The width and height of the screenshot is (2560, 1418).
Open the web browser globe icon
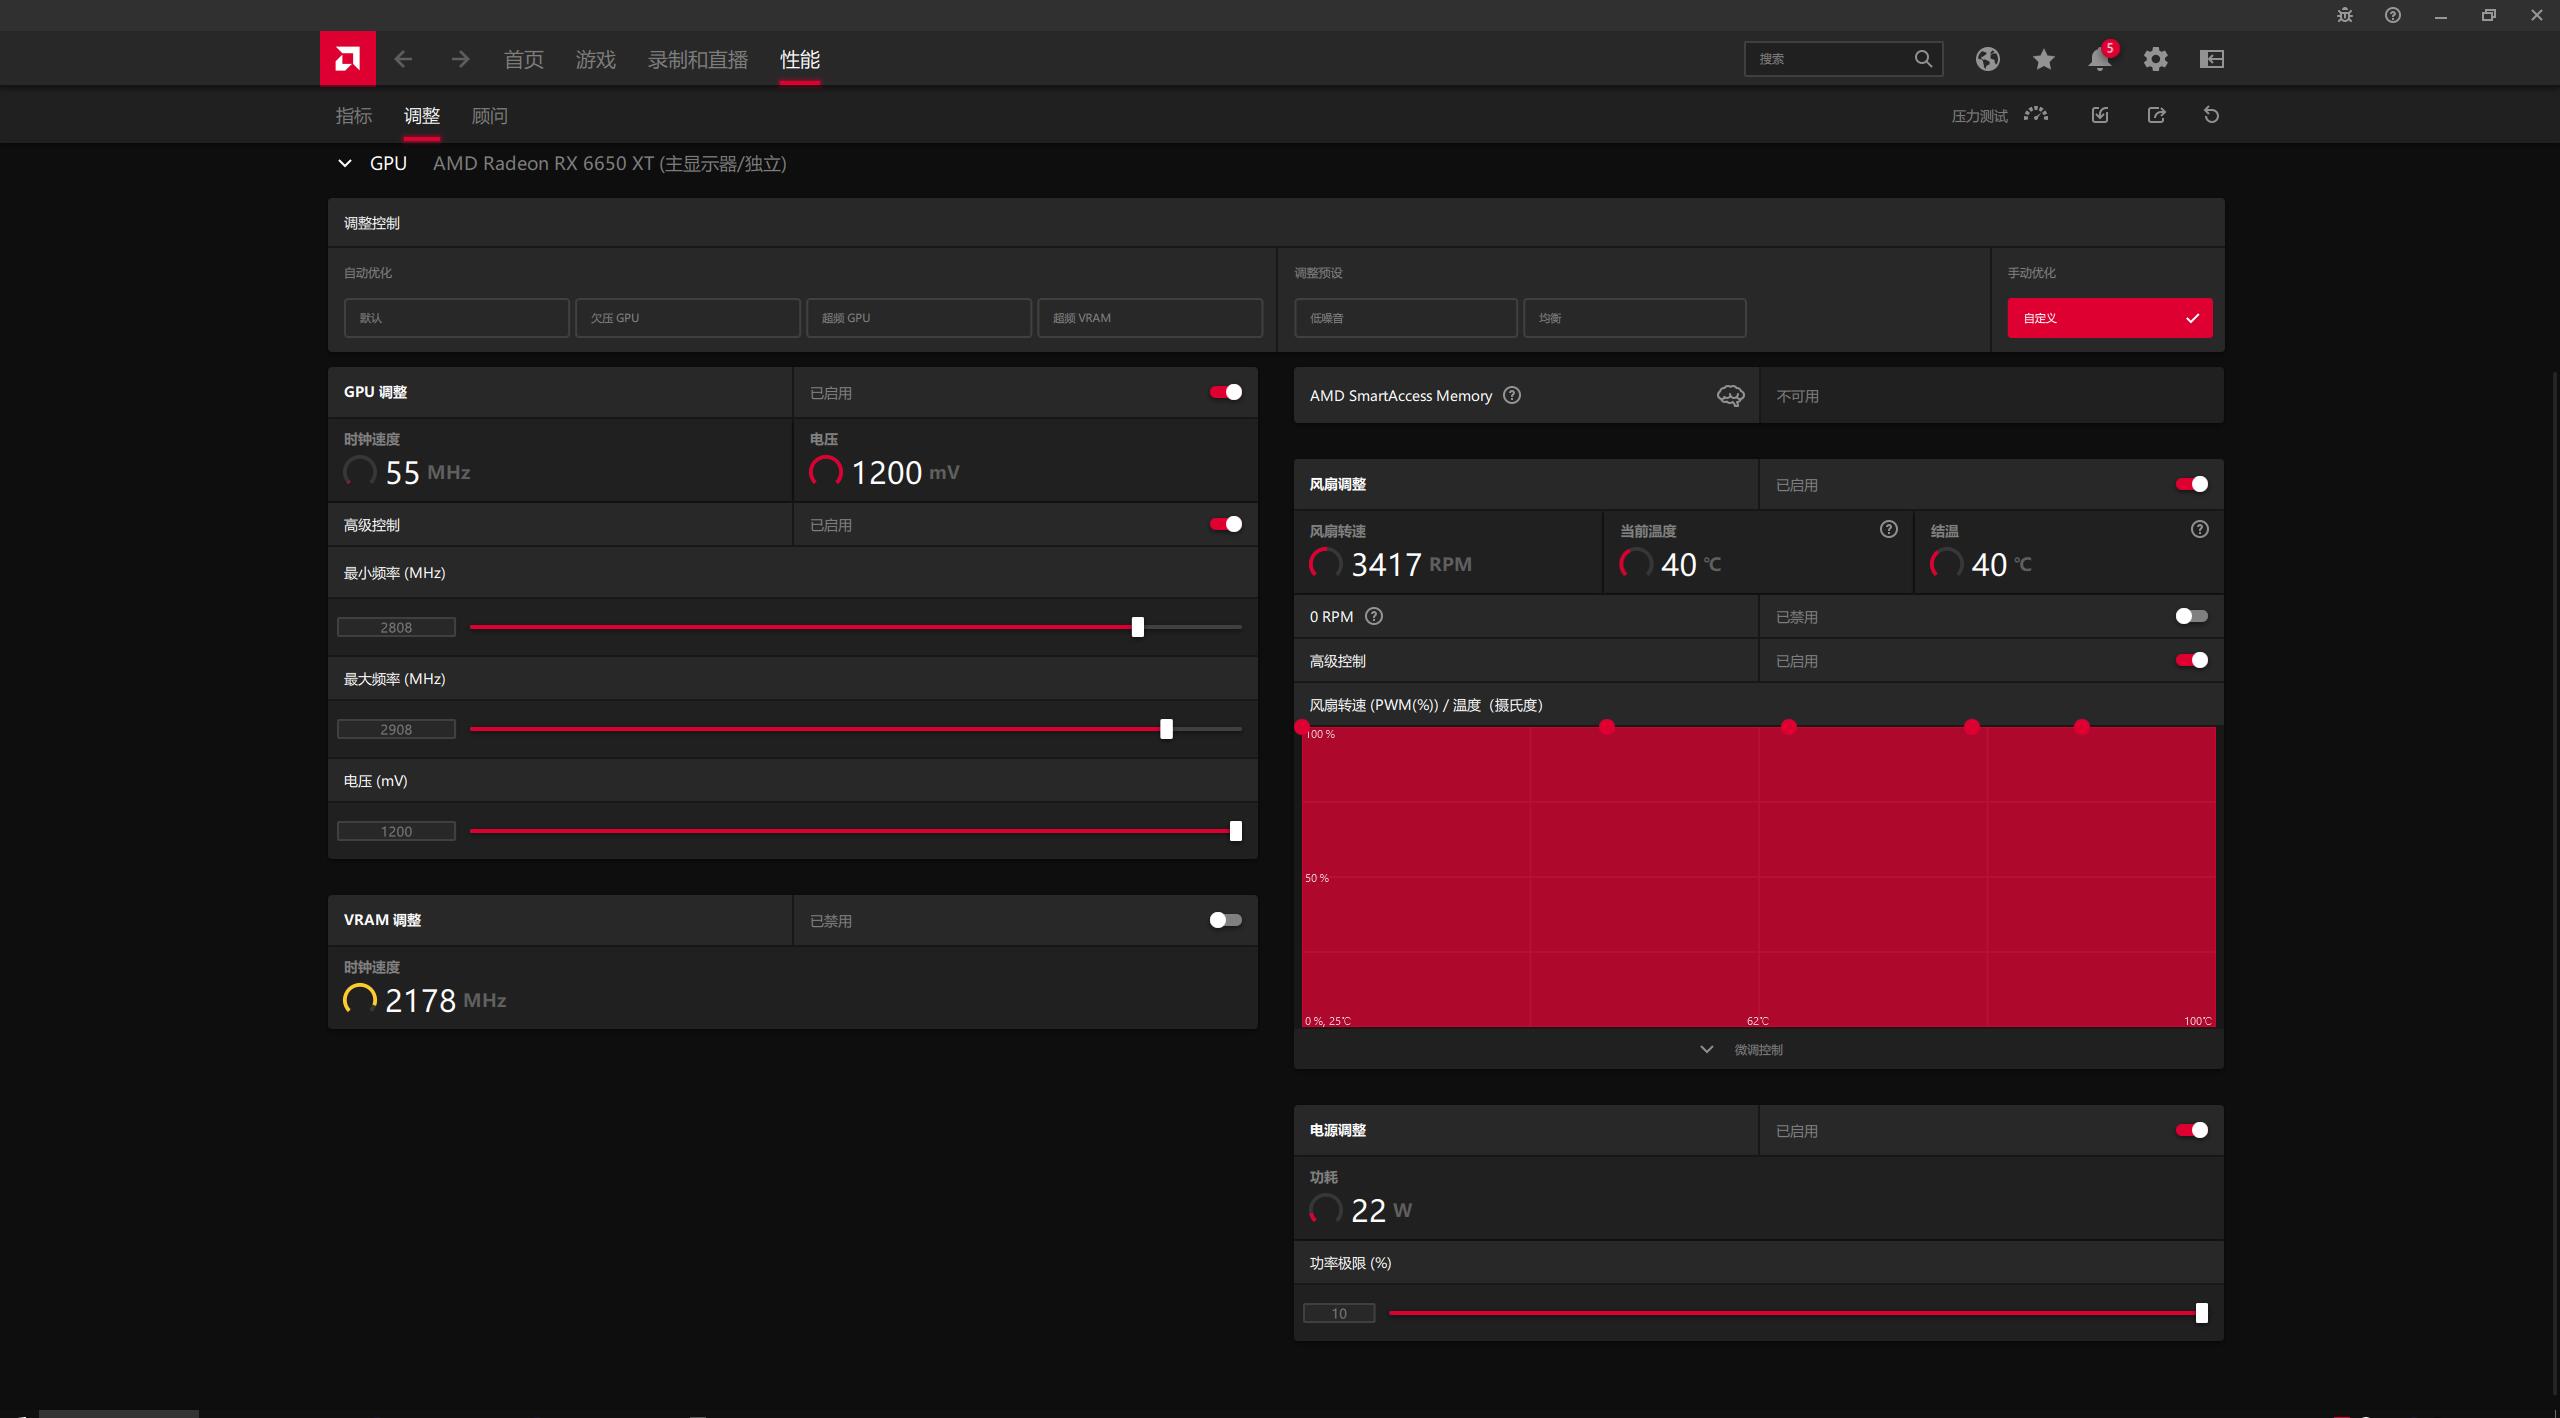pyautogui.click(x=1987, y=59)
